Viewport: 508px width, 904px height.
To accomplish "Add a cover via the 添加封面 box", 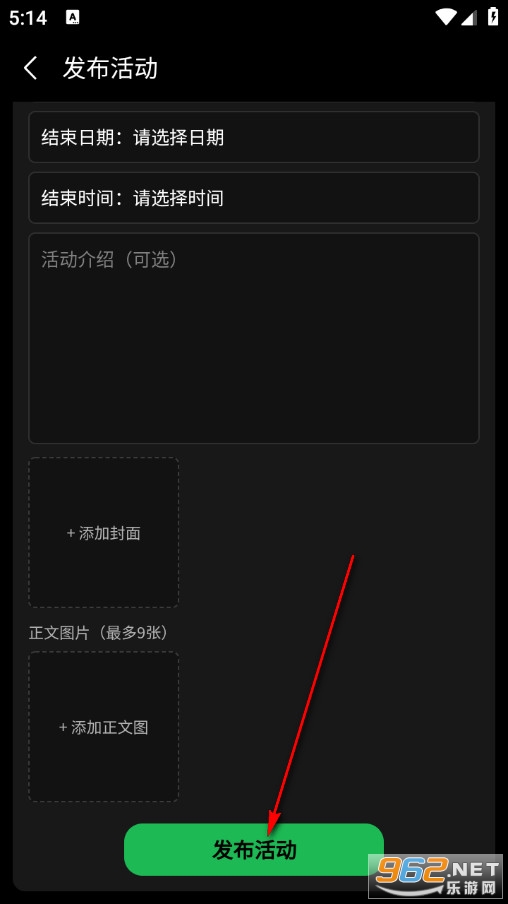I will point(104,533).
